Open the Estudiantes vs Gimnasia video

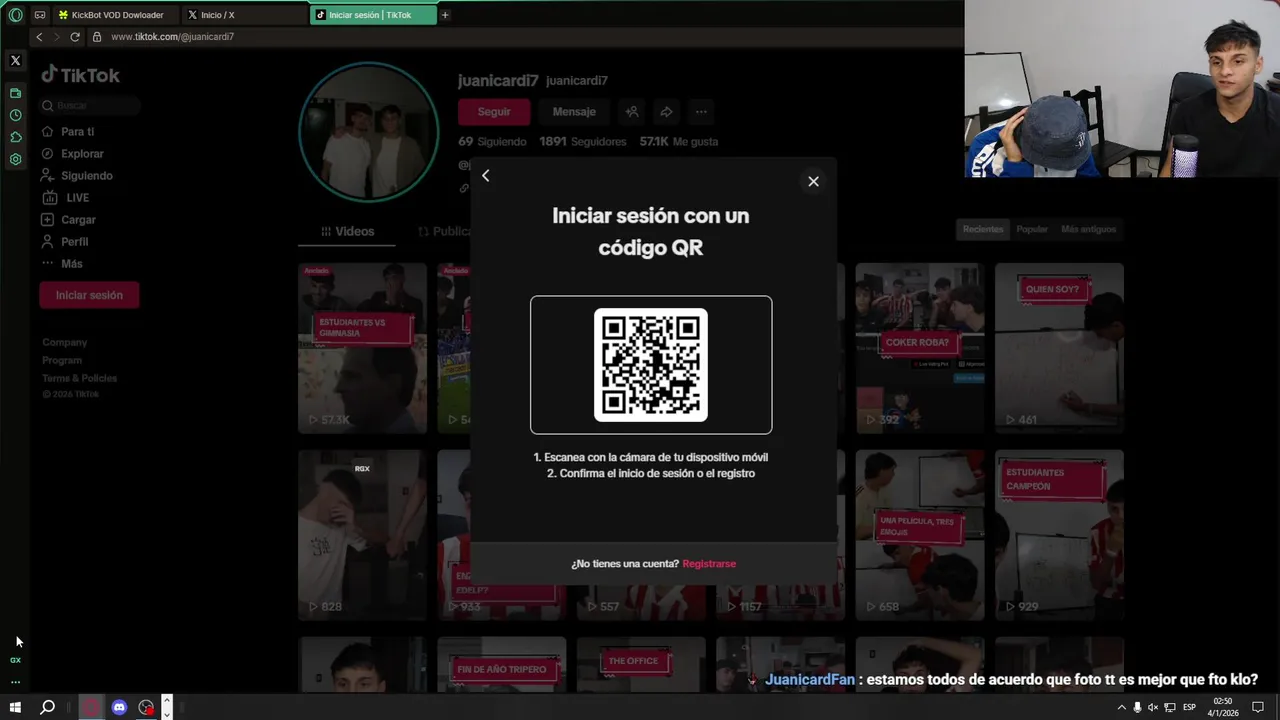362,348
